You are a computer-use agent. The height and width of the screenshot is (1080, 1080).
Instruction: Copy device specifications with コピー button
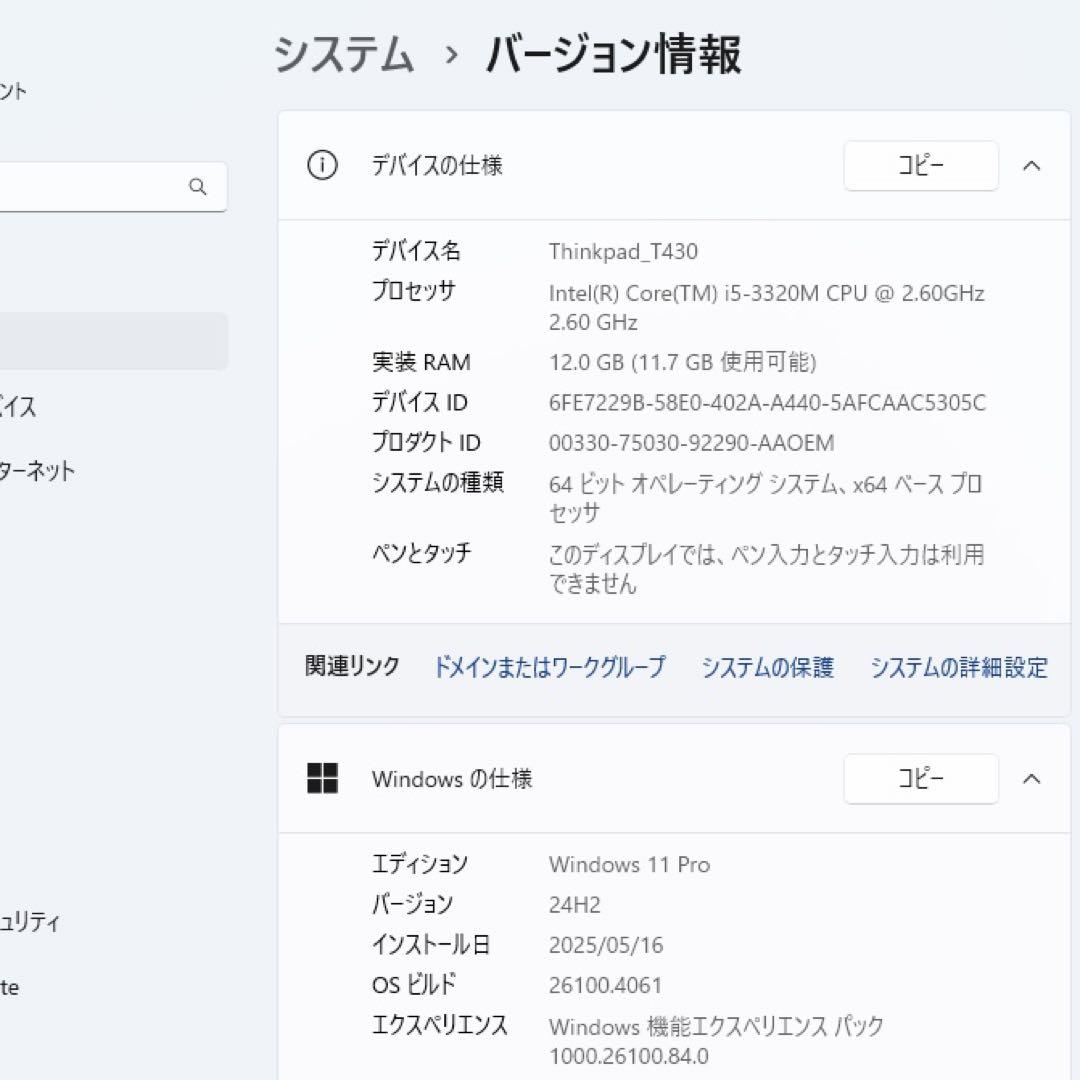(x=921, y=166)
